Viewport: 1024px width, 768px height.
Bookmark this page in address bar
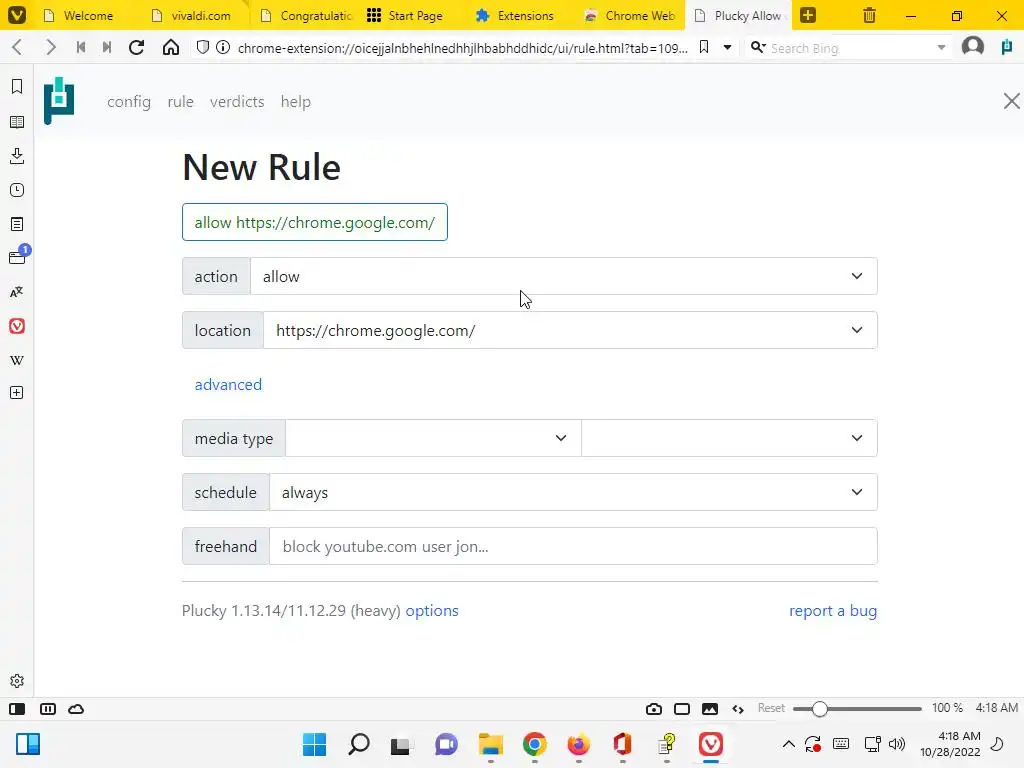point(704,47)
